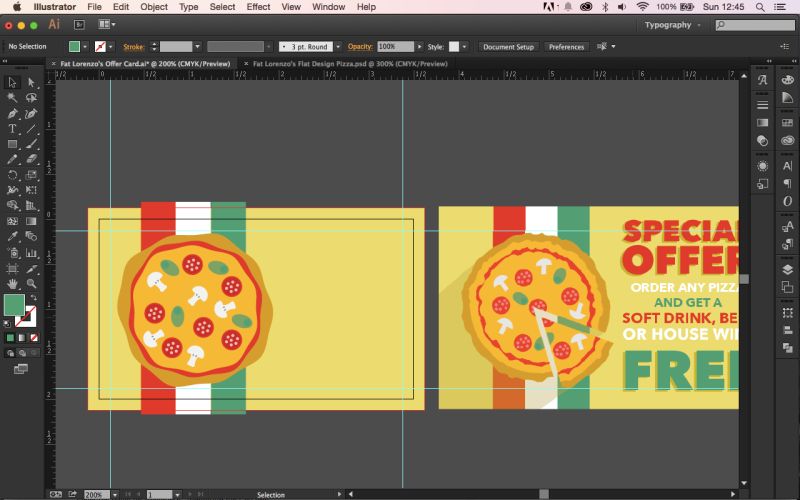Image resolution: width=800 pixels, height=500 pixels.
Task: Open the Pathfinder panel icon
Action: (787, 348)
